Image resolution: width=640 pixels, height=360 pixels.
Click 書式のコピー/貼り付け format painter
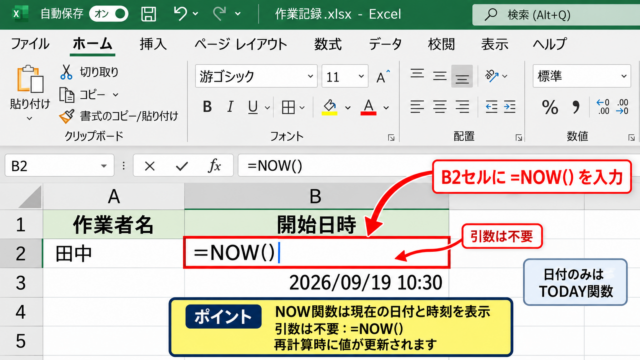pos(118,116)
